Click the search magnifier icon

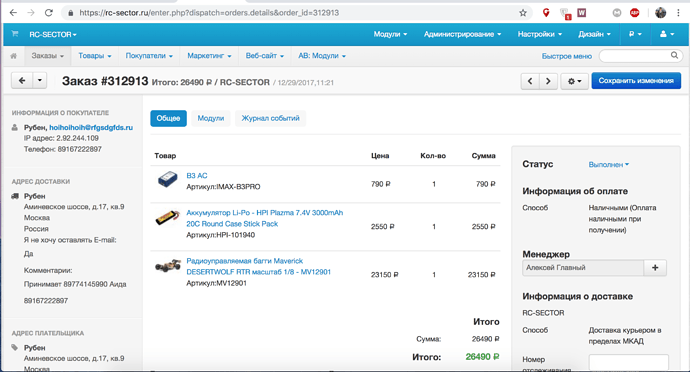(x=674, y=55)
